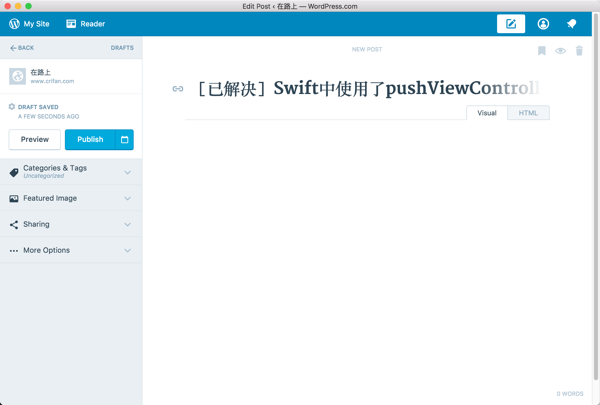The width and height of the screenshot is (600, 405).
Task: Click the permalink chain icon beside title
Action: 178,89
